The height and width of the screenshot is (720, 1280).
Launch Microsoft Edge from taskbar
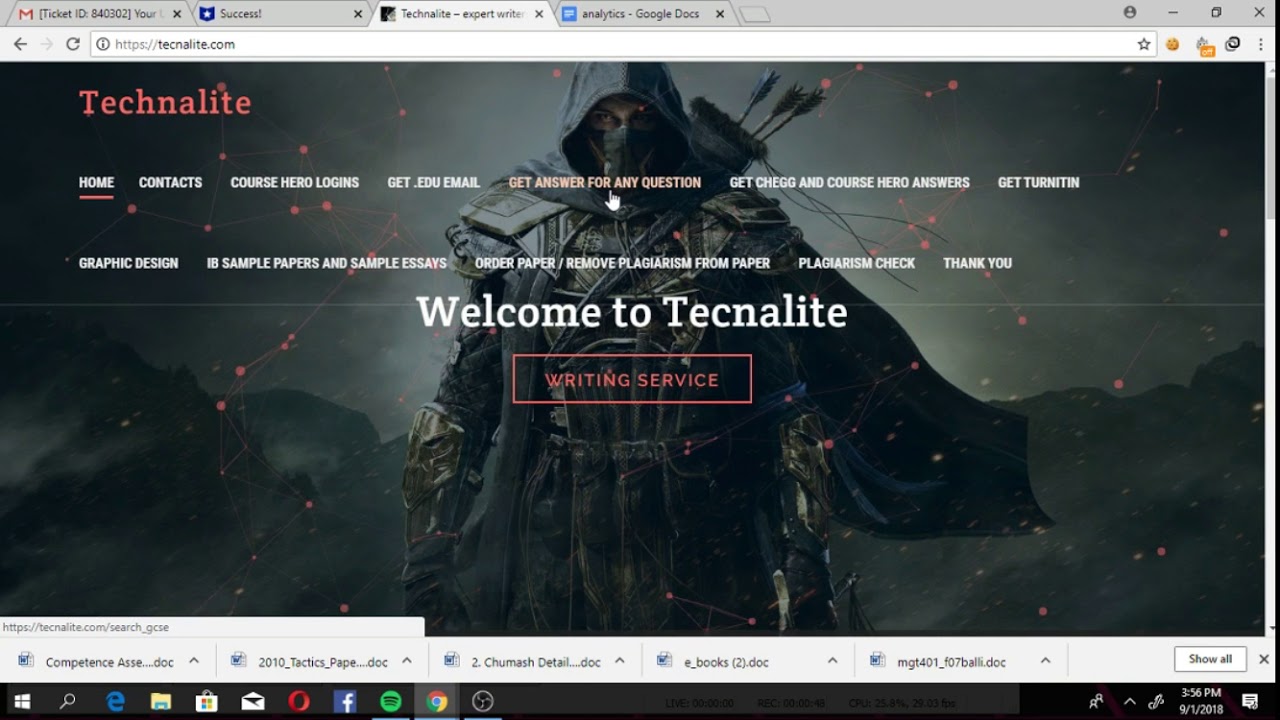[115, 701]
